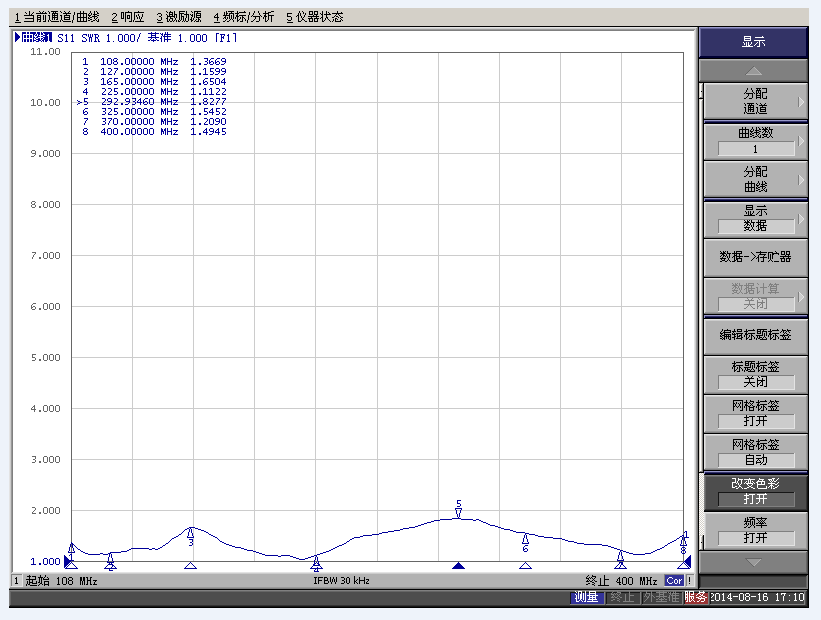This screenshot has width=821, height=620.
Task: Click the 曲线1 trace label icon
Action: click(x=34, y=37)
